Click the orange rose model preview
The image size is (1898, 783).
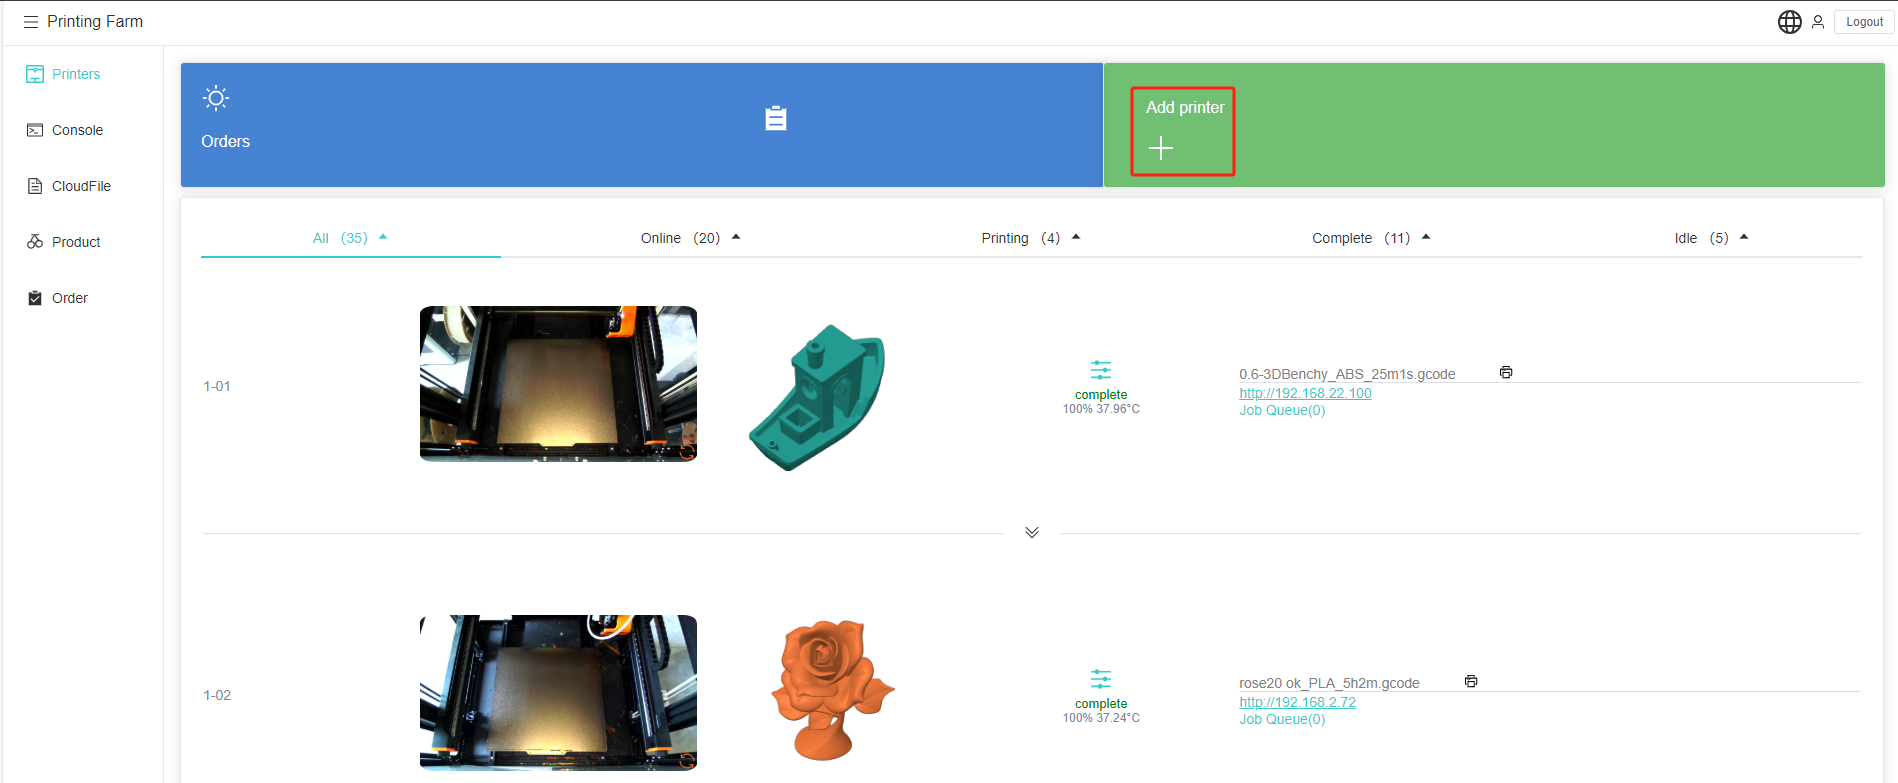point(832,690)
